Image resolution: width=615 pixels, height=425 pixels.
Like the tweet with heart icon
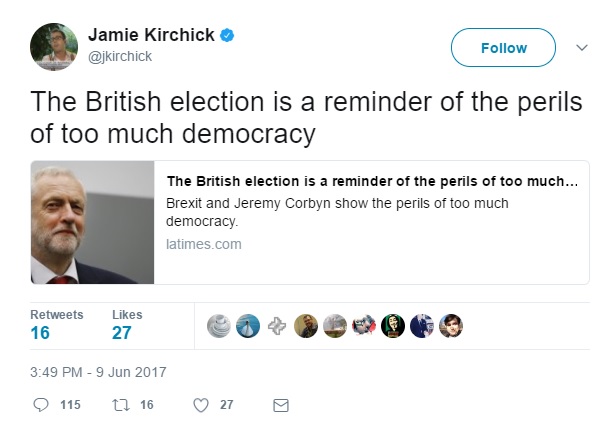tap(201, 405)
